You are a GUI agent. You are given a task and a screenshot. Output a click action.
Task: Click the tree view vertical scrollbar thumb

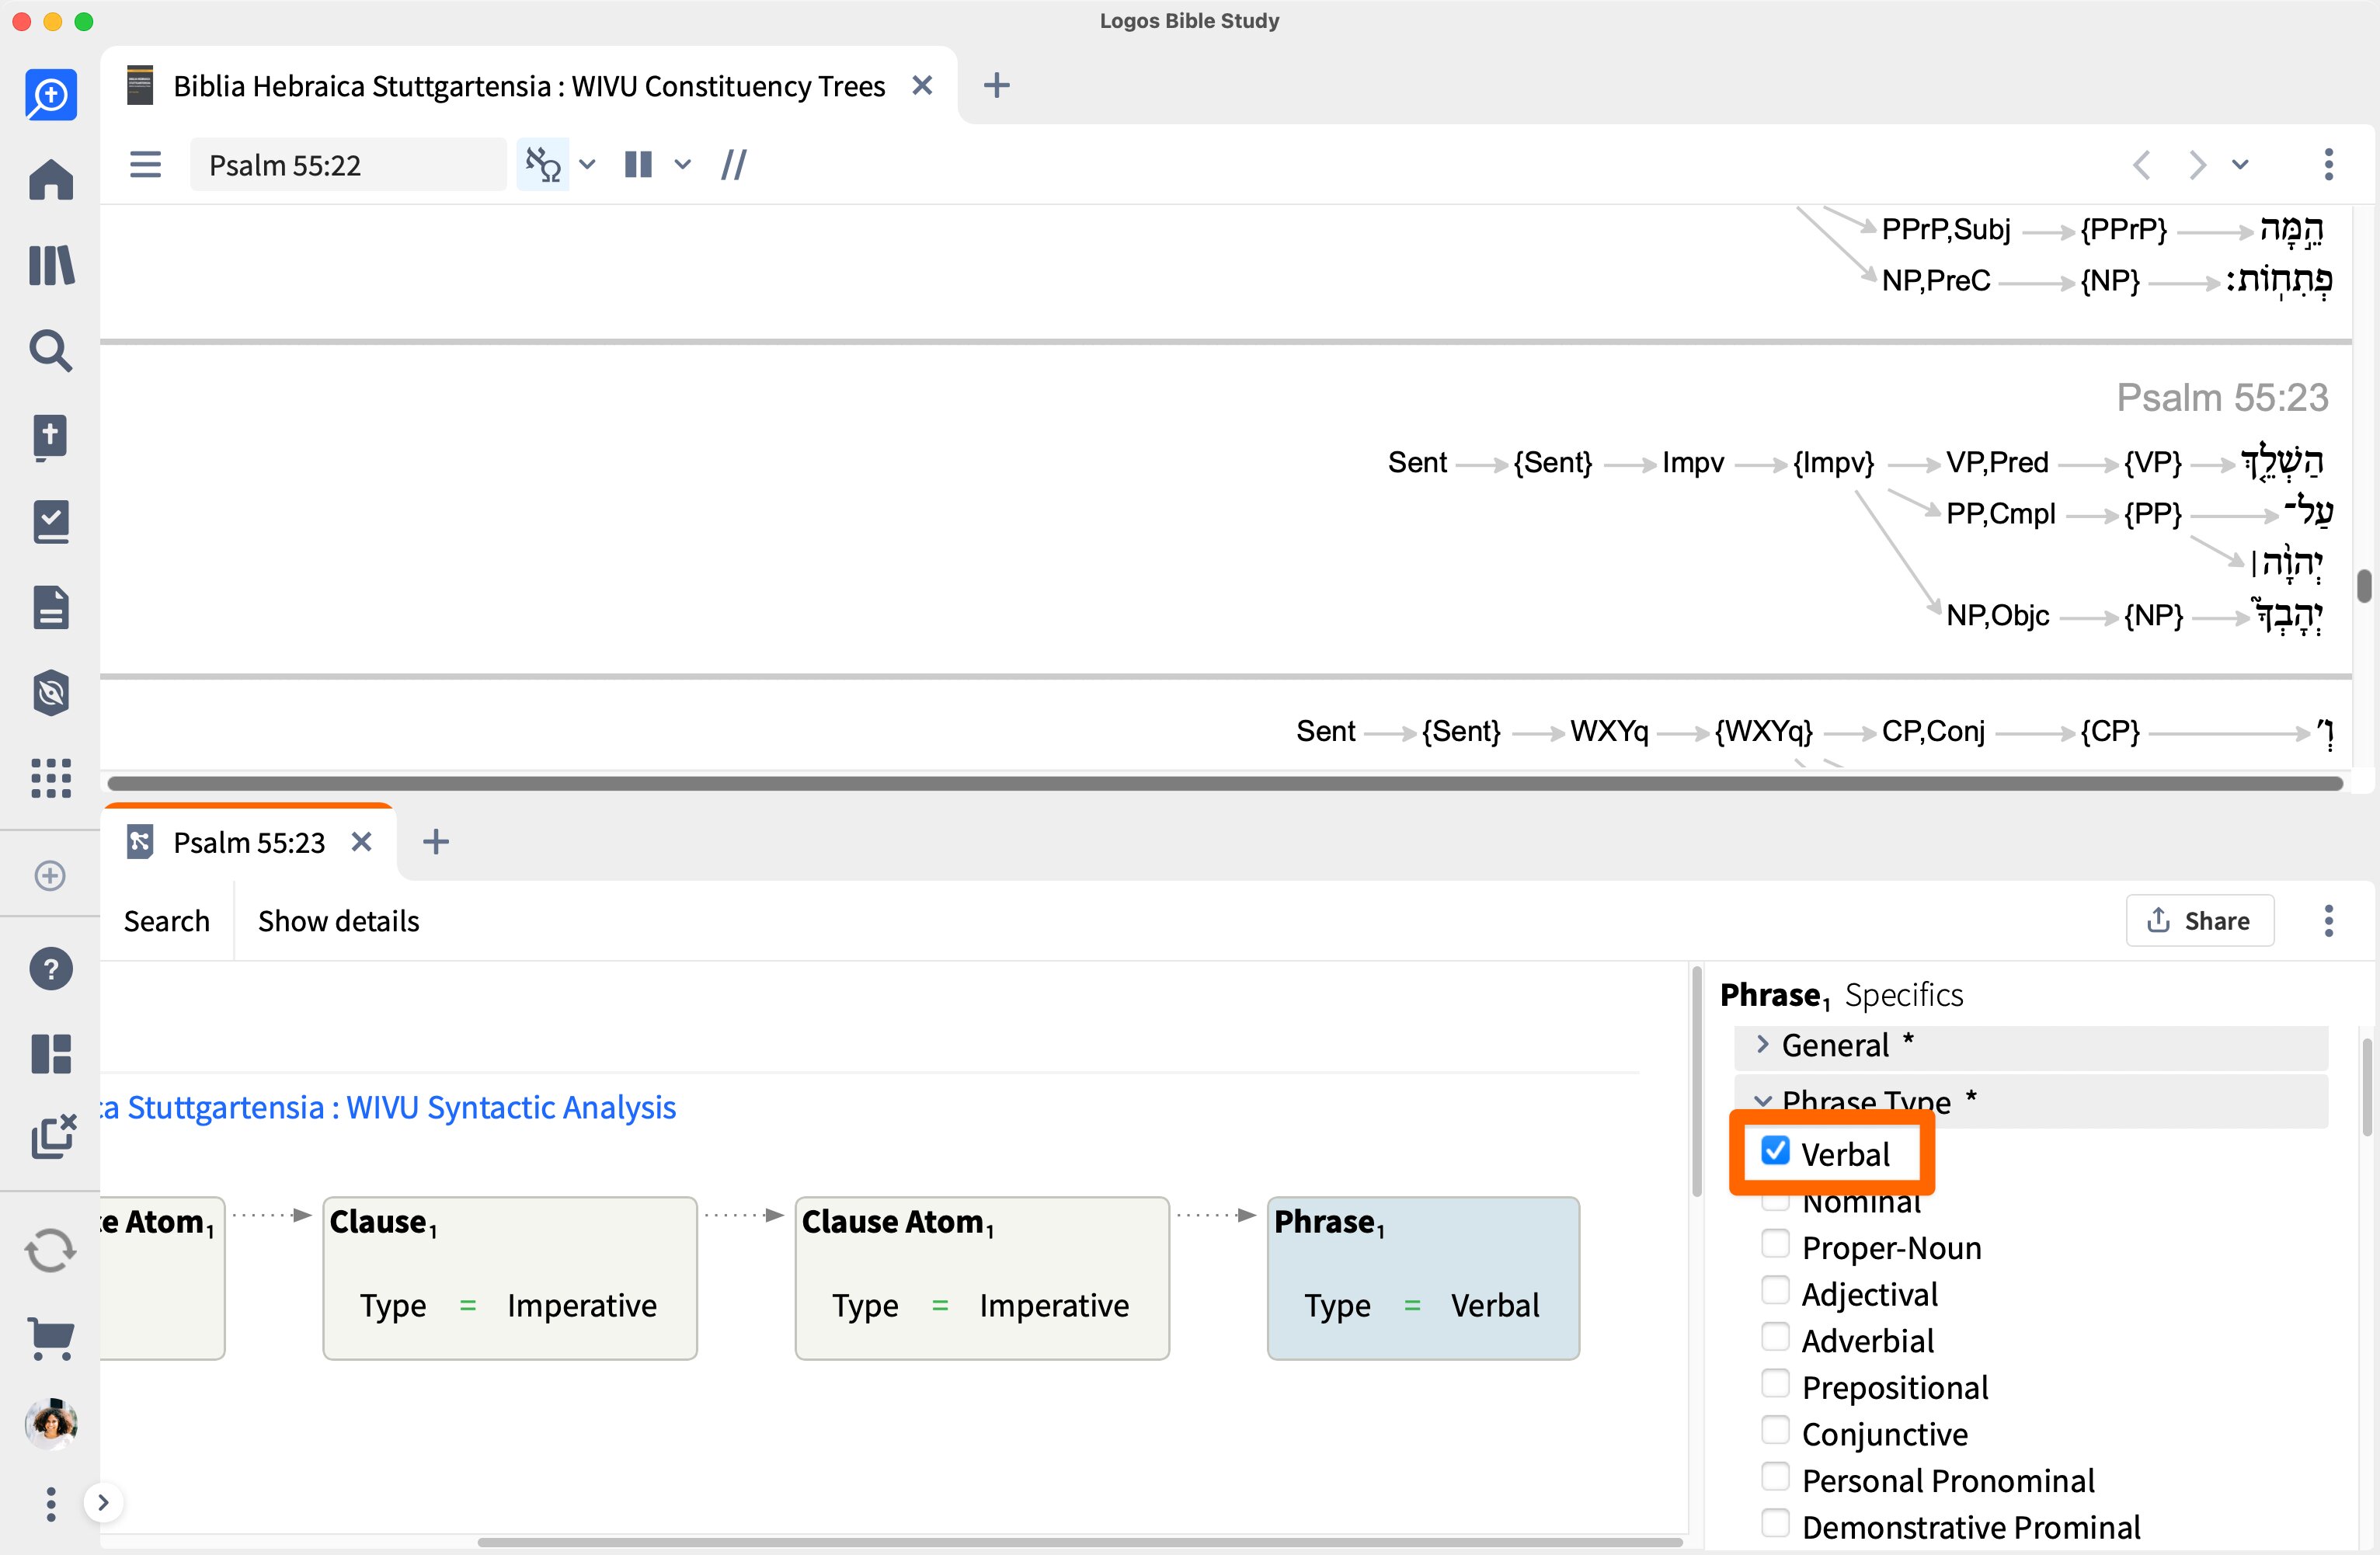[2364, 586]
